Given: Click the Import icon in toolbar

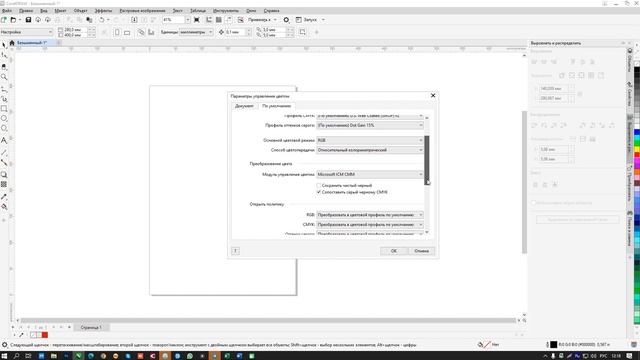Looking at the screenshot, I should point(134,20).
